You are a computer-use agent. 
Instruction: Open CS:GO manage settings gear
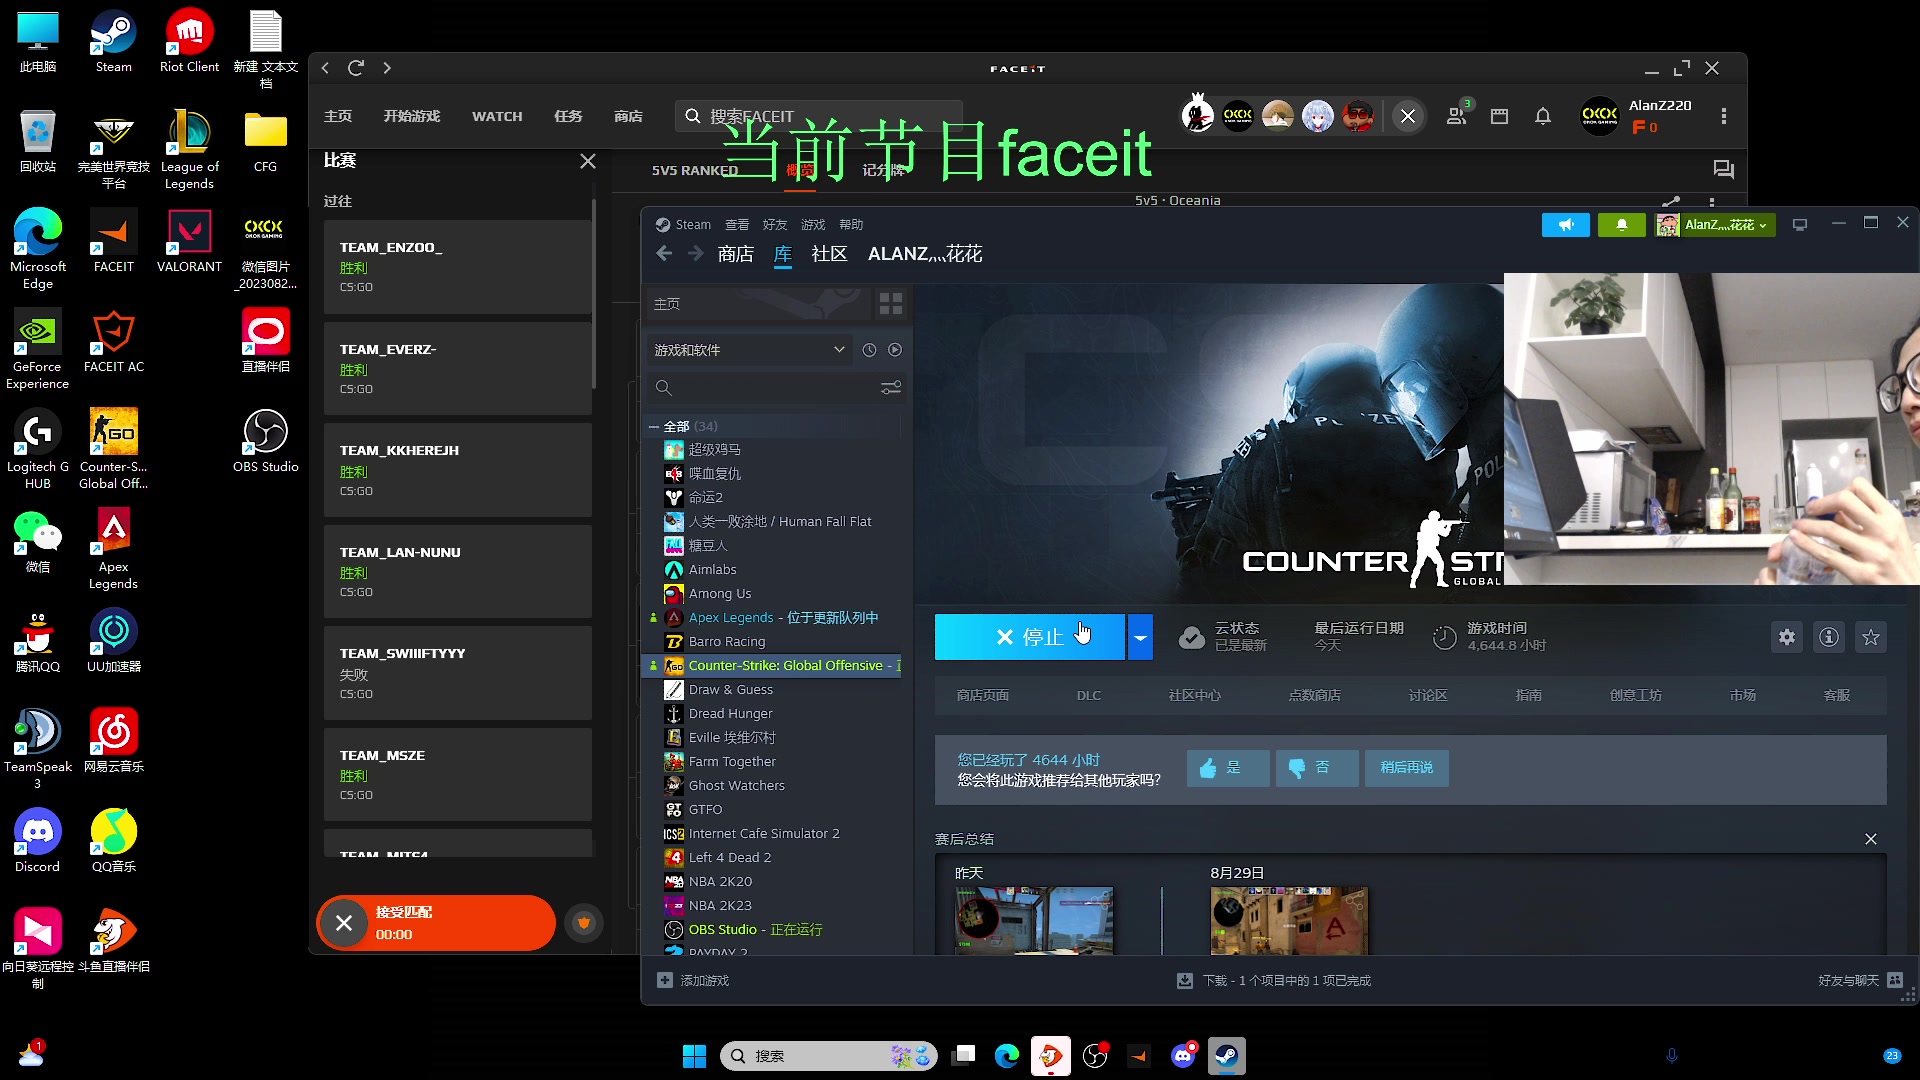pos(1787,637)
